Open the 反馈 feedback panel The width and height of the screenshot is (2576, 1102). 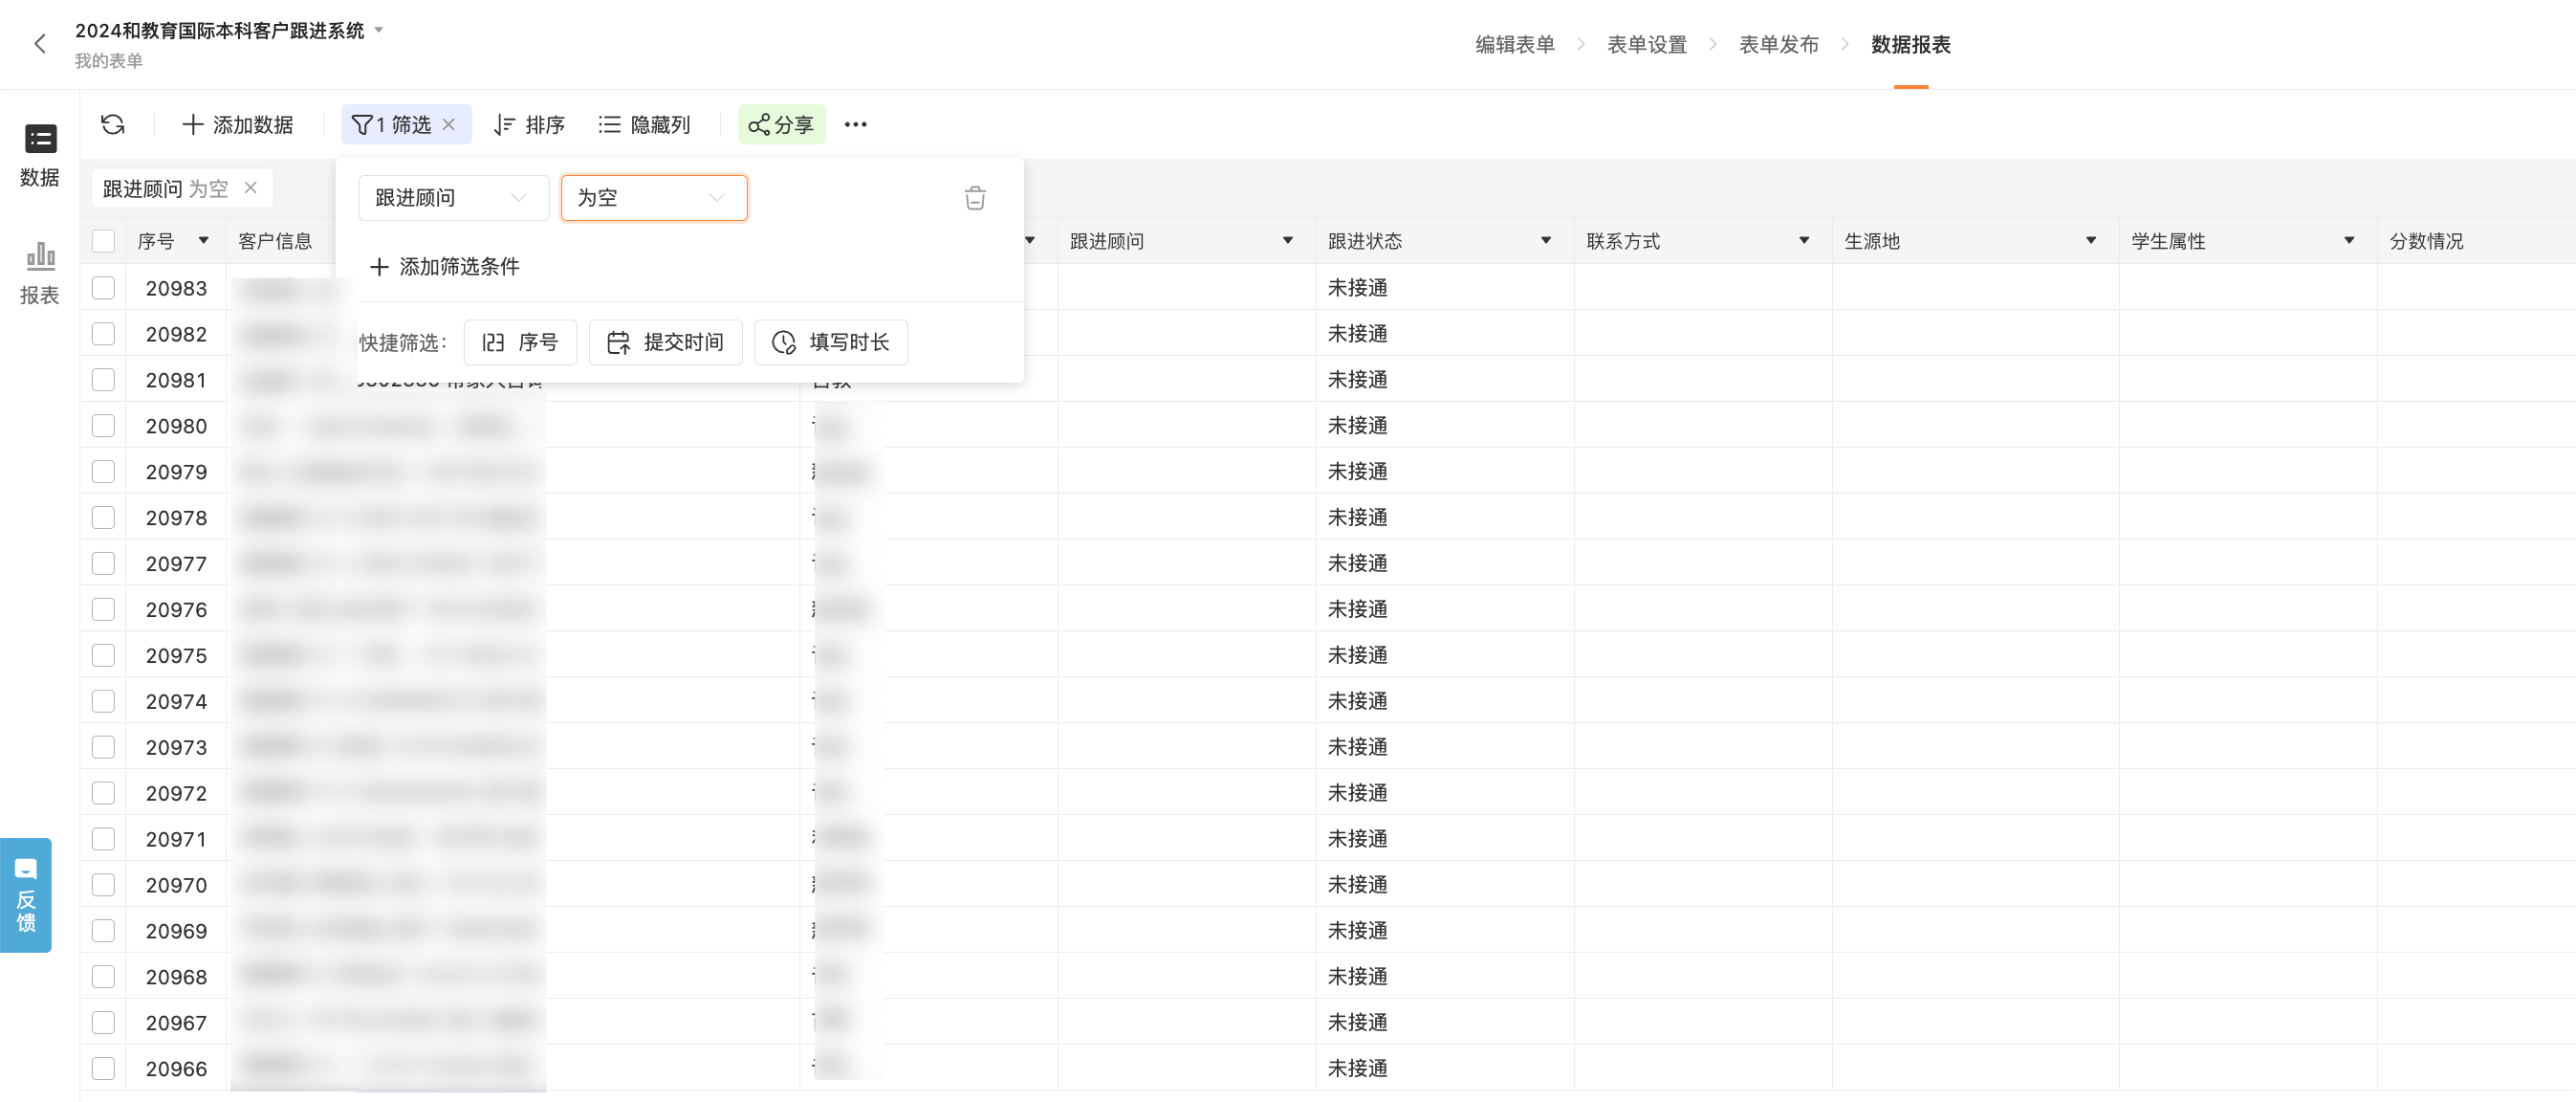(x=26, y=895)
